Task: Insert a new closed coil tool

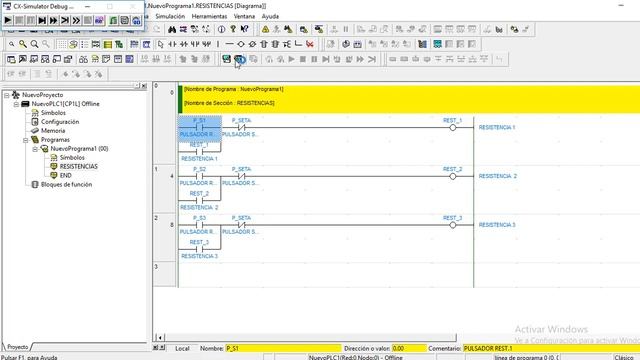Action: [252, 44]
